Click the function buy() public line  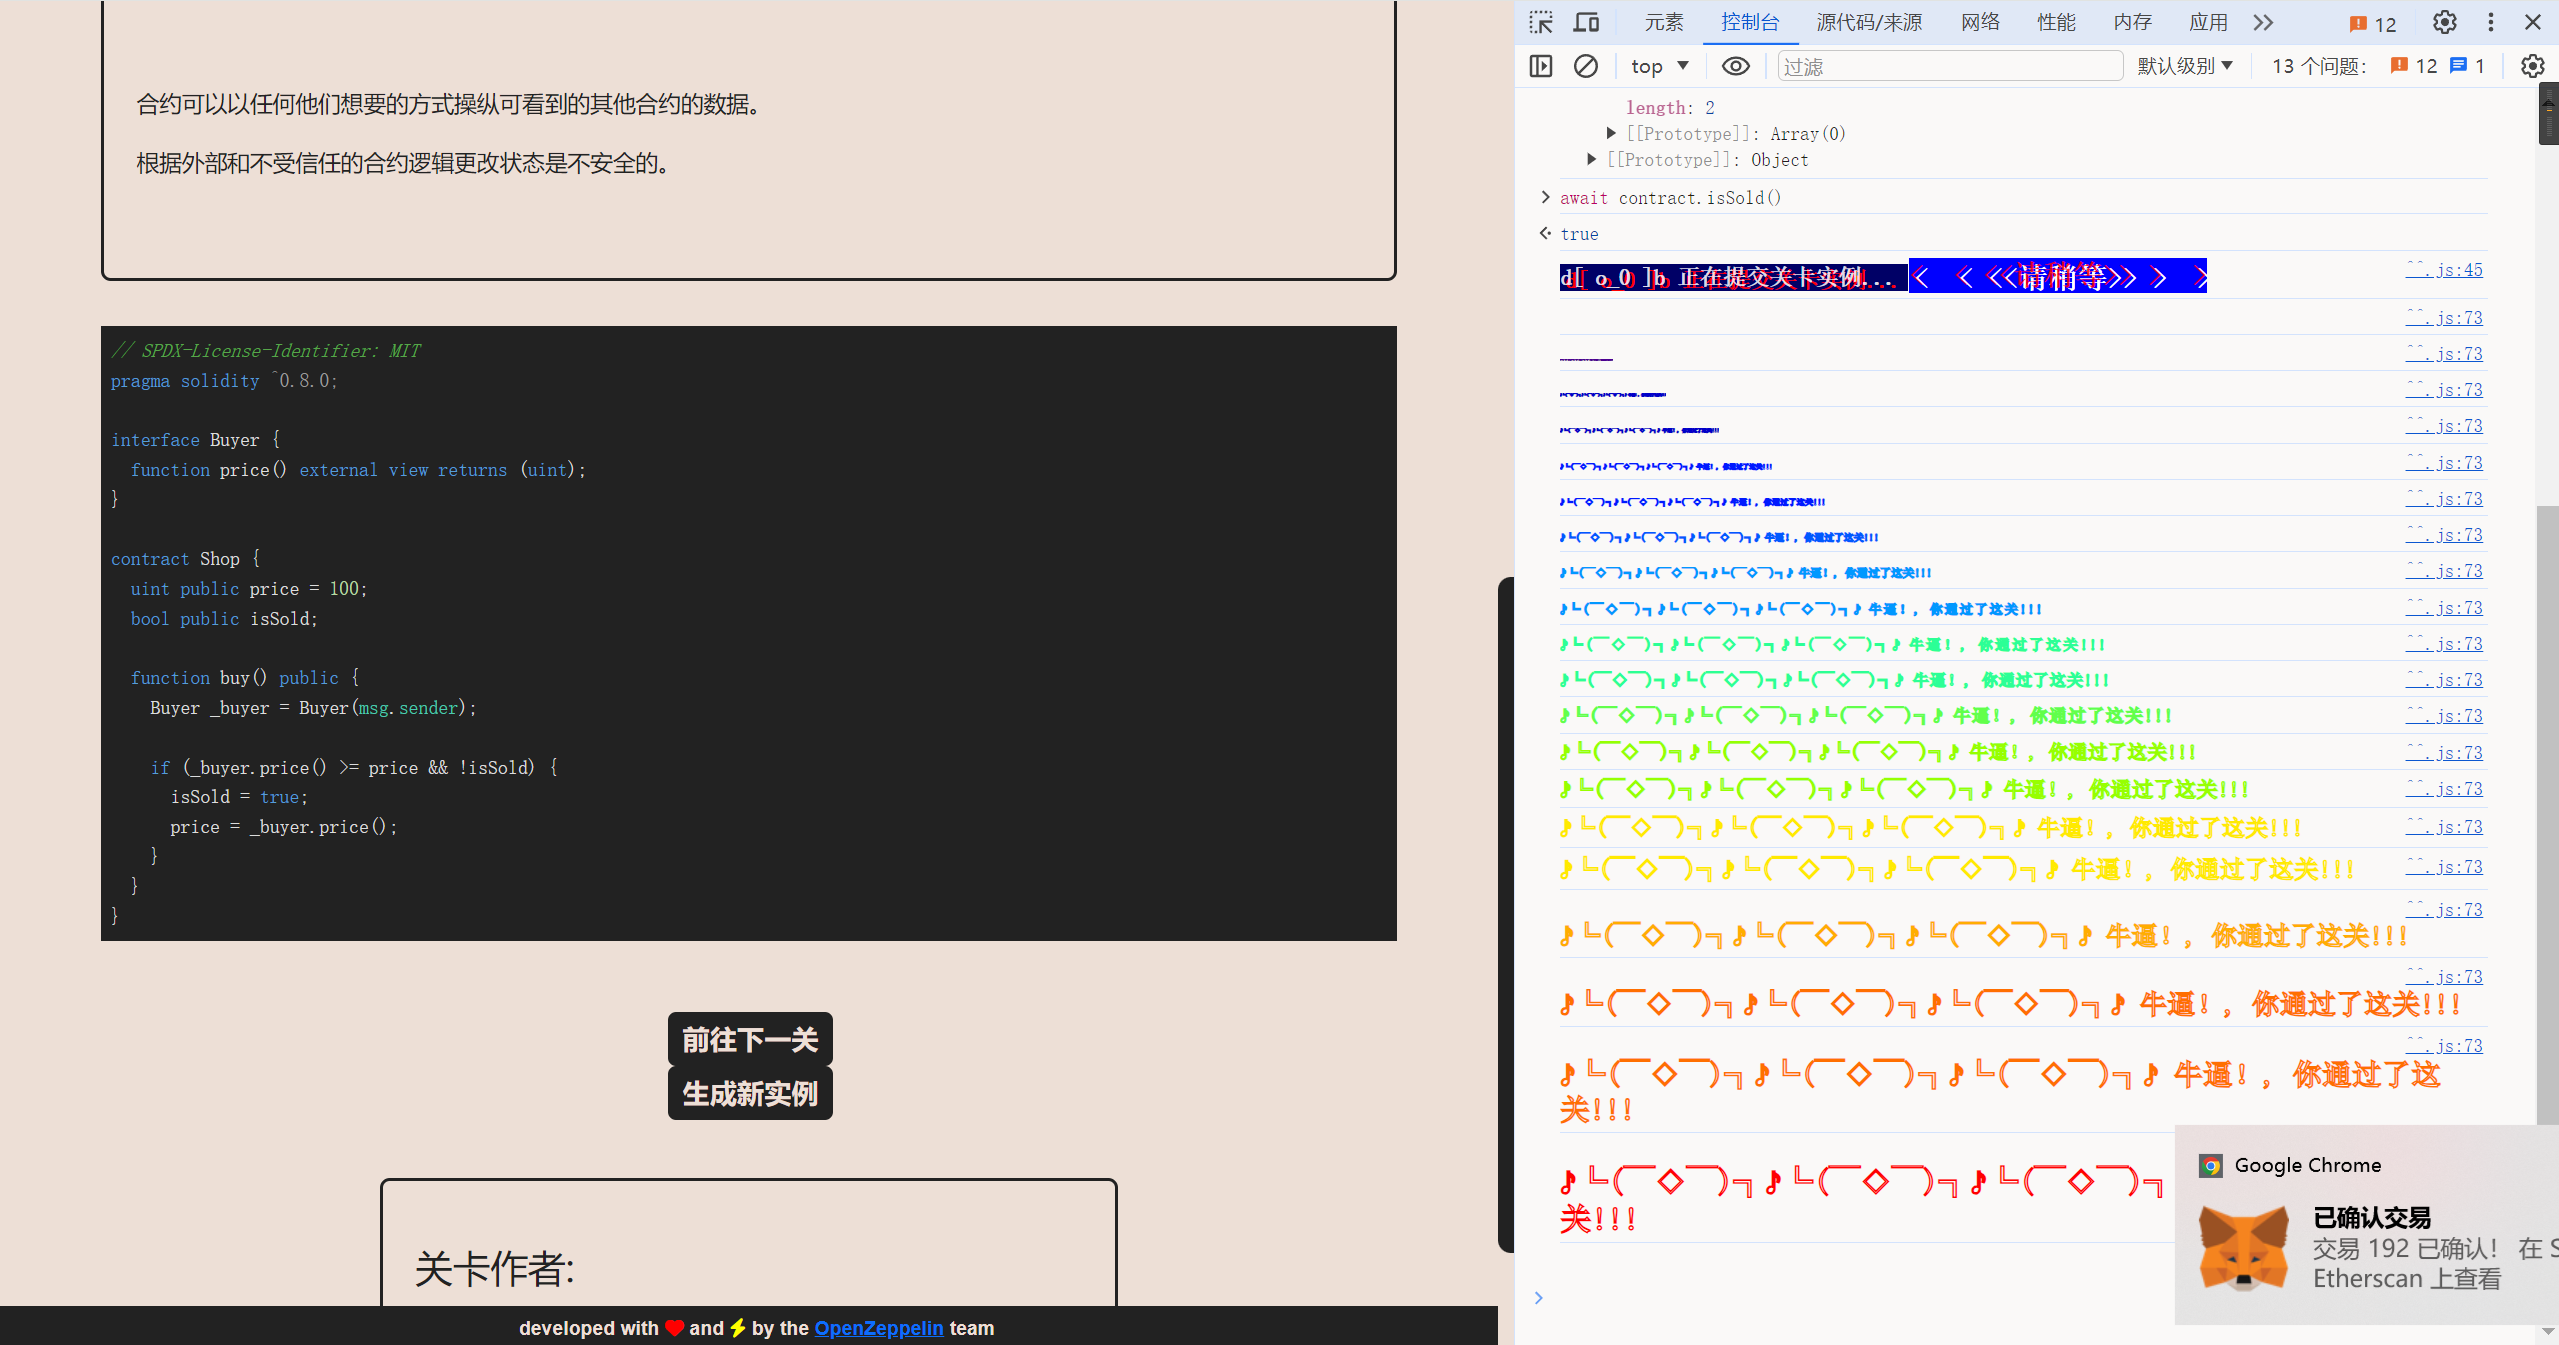[245, 678]
